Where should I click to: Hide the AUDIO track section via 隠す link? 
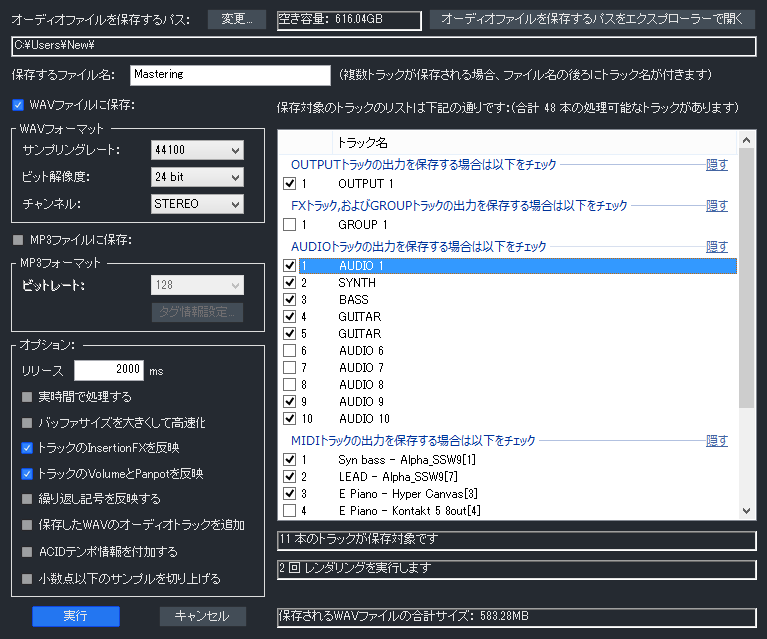(x=717, y=246)
